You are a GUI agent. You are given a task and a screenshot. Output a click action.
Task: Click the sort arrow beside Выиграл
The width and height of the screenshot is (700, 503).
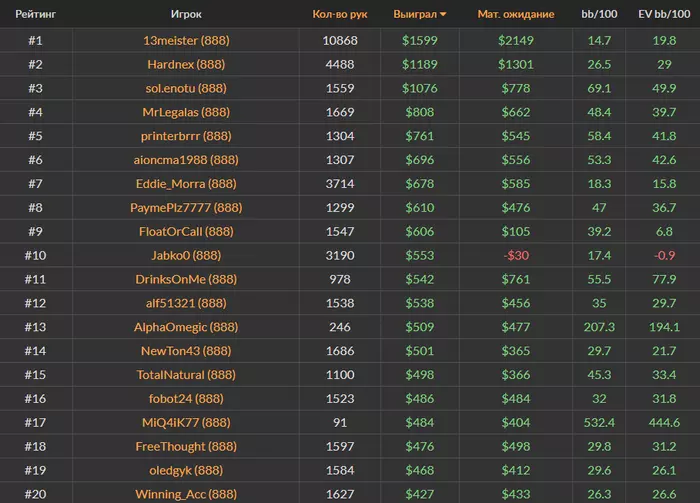tap(443, 15)
